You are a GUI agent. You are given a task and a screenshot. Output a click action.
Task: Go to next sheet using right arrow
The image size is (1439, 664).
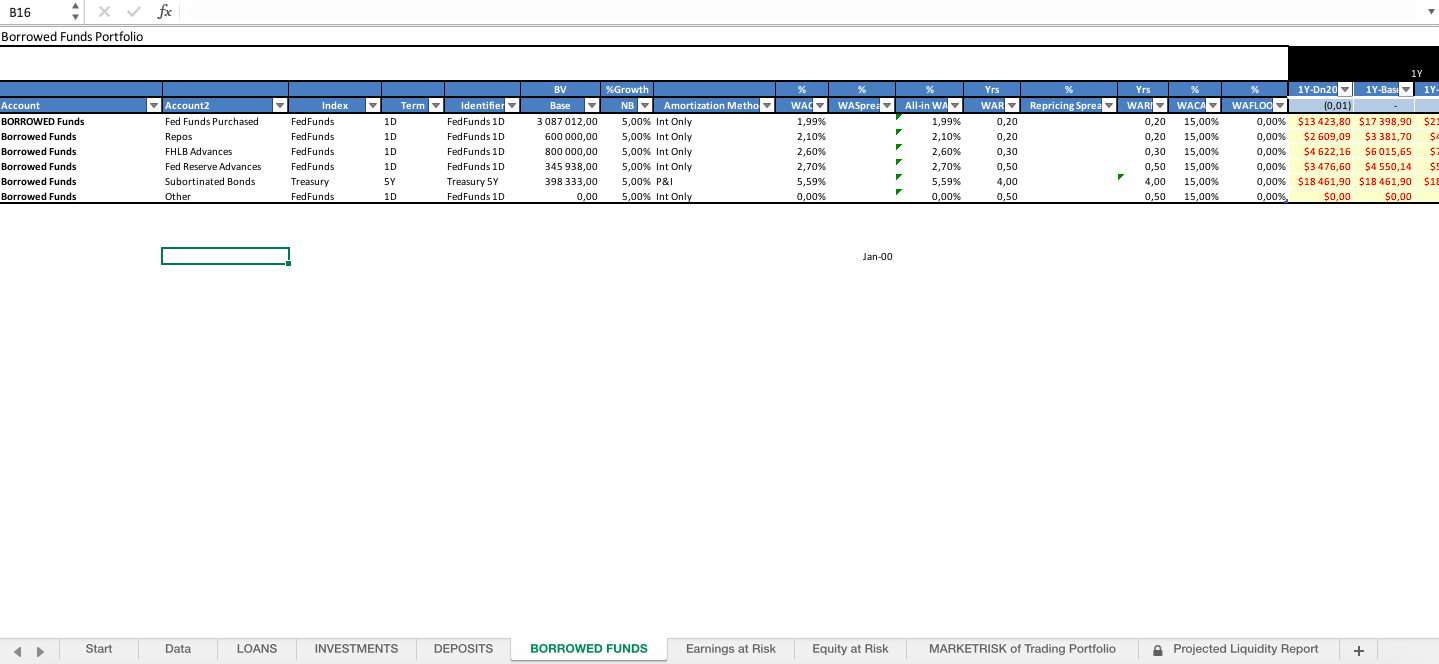point(40,651)
